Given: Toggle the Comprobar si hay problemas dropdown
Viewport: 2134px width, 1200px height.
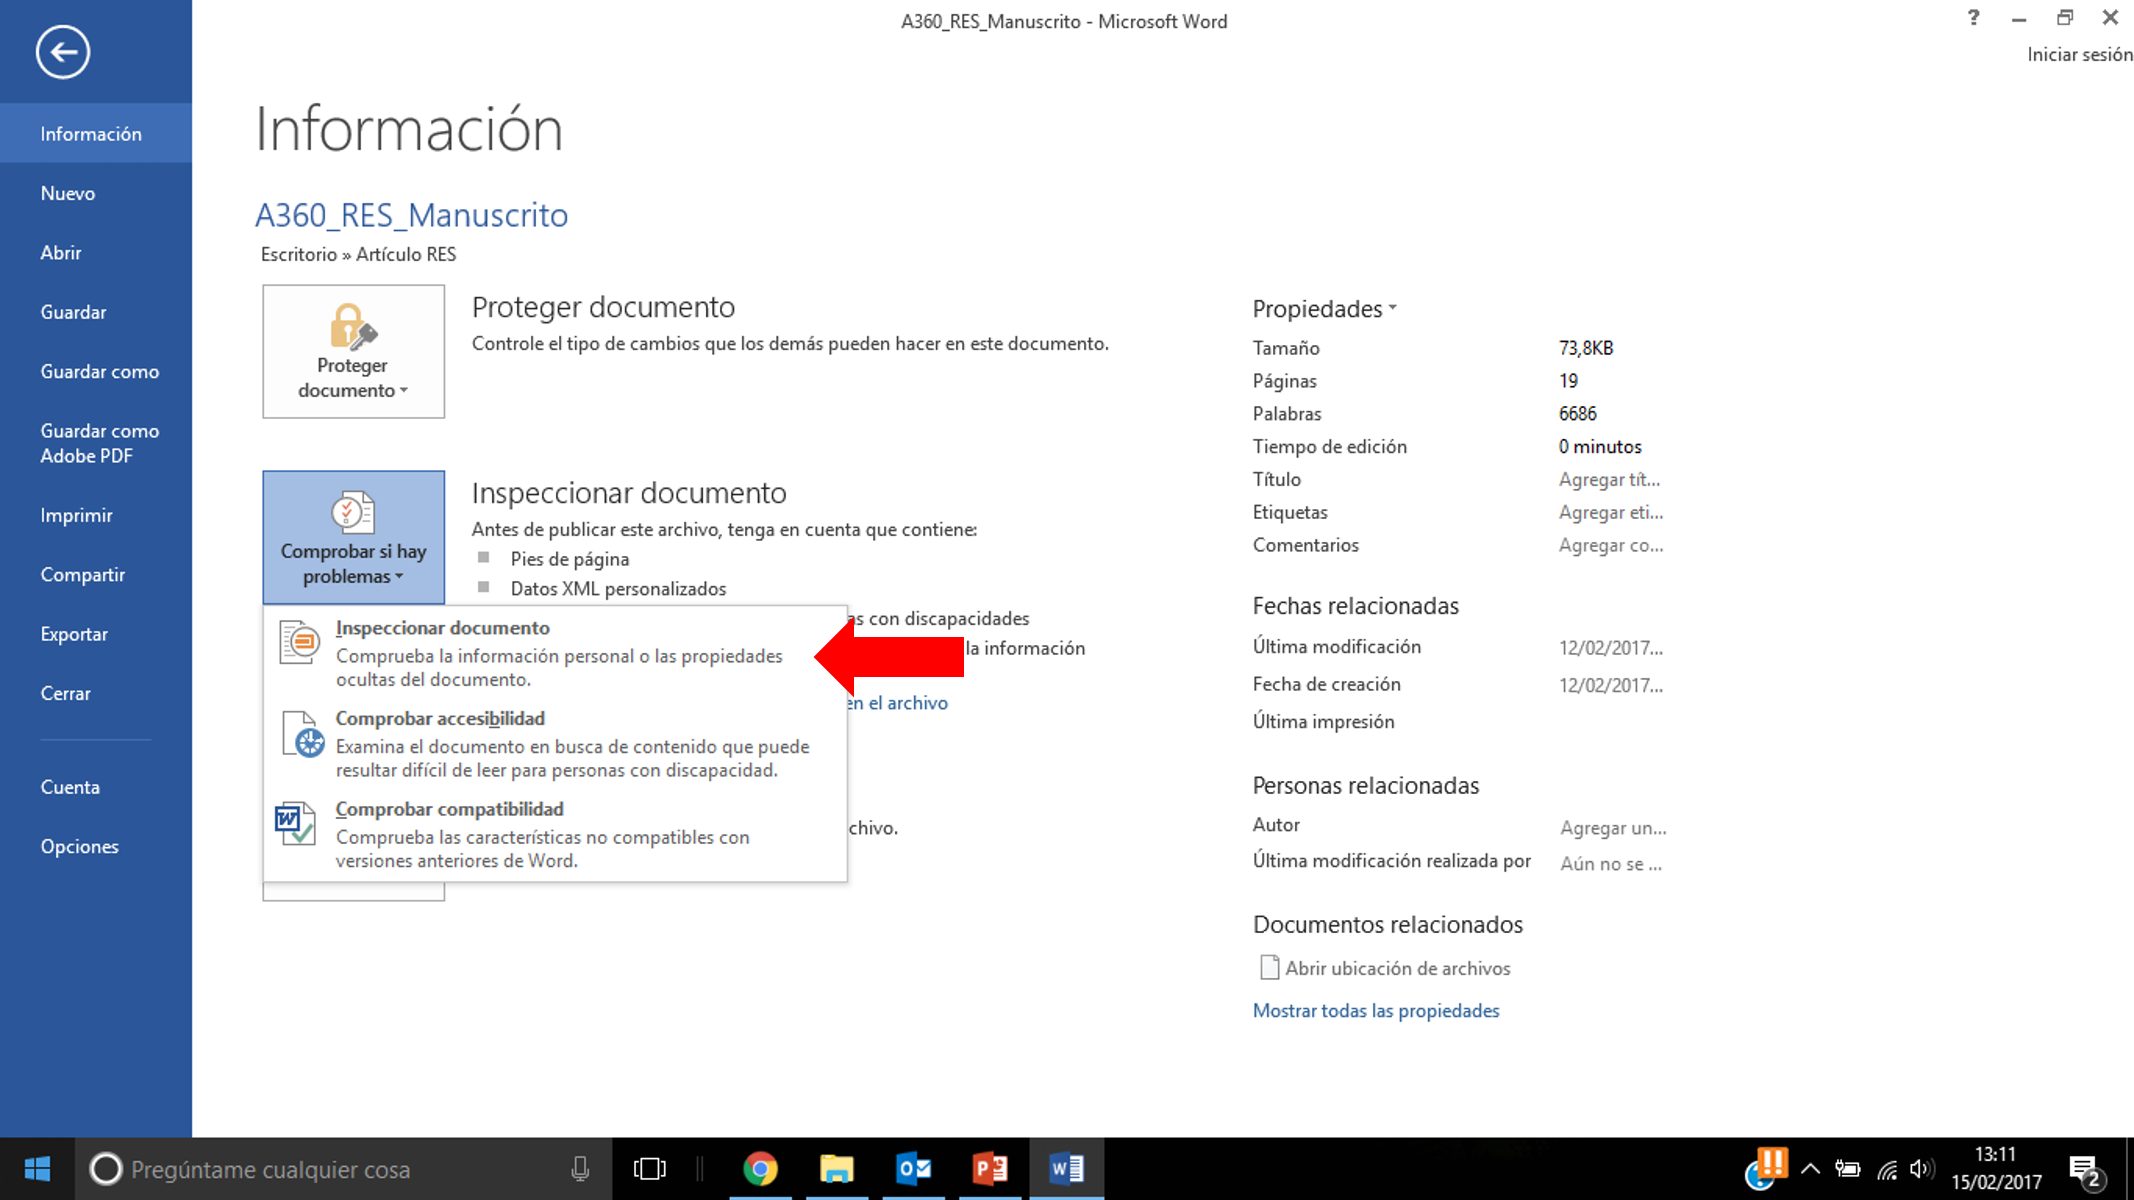Looking at the screenshot, I should click(353, 537).
